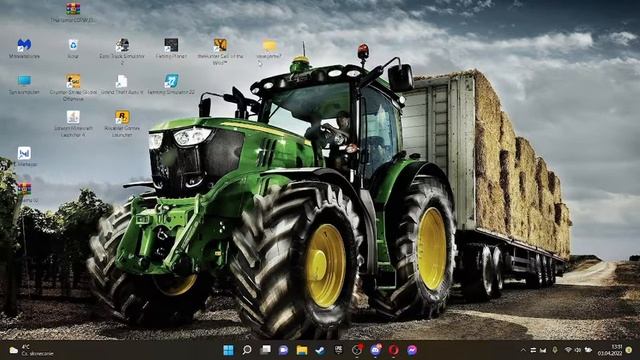Open the round taskbar icon with red badge

(357, 350)
